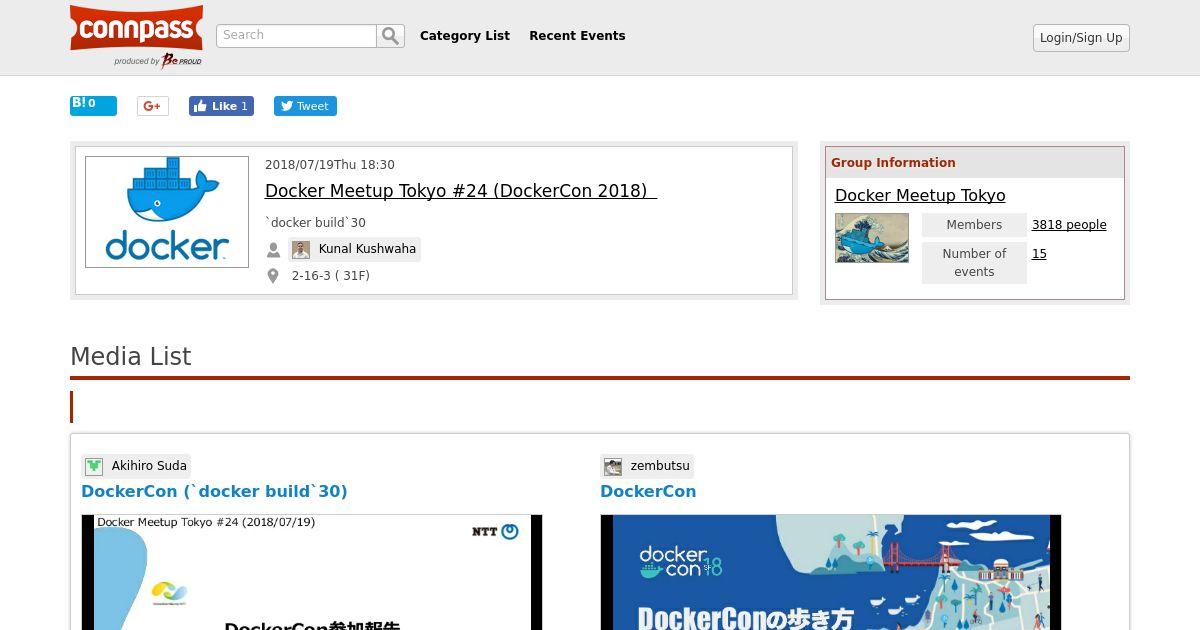Click the Login/Sign Up button

[x=1081, y=38]
